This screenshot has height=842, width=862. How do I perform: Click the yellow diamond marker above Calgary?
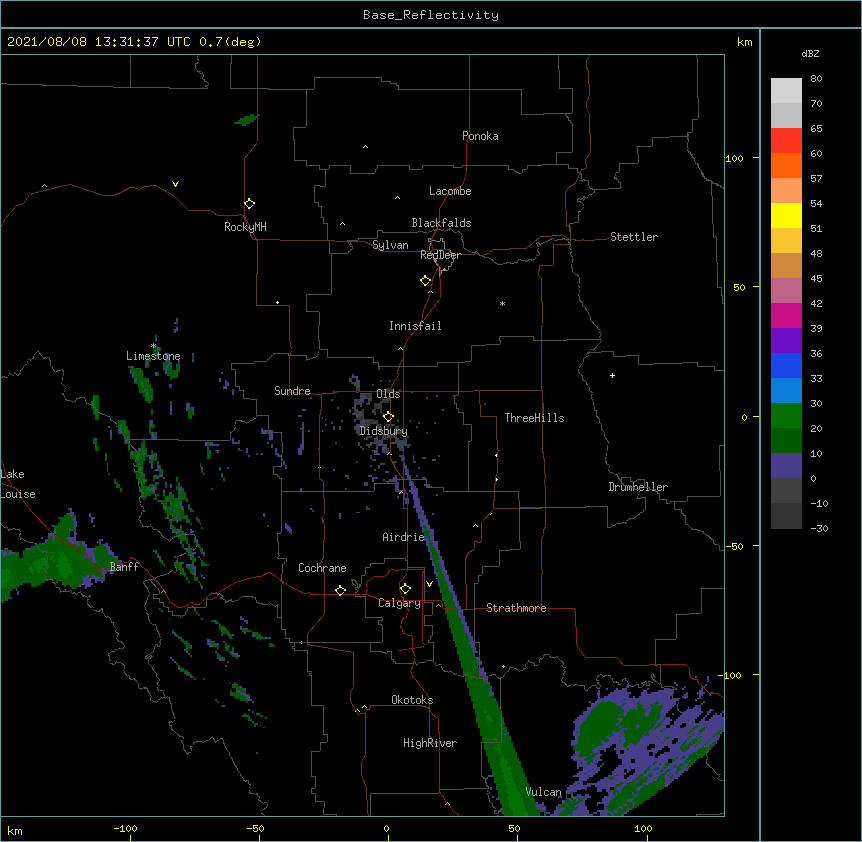405,589
